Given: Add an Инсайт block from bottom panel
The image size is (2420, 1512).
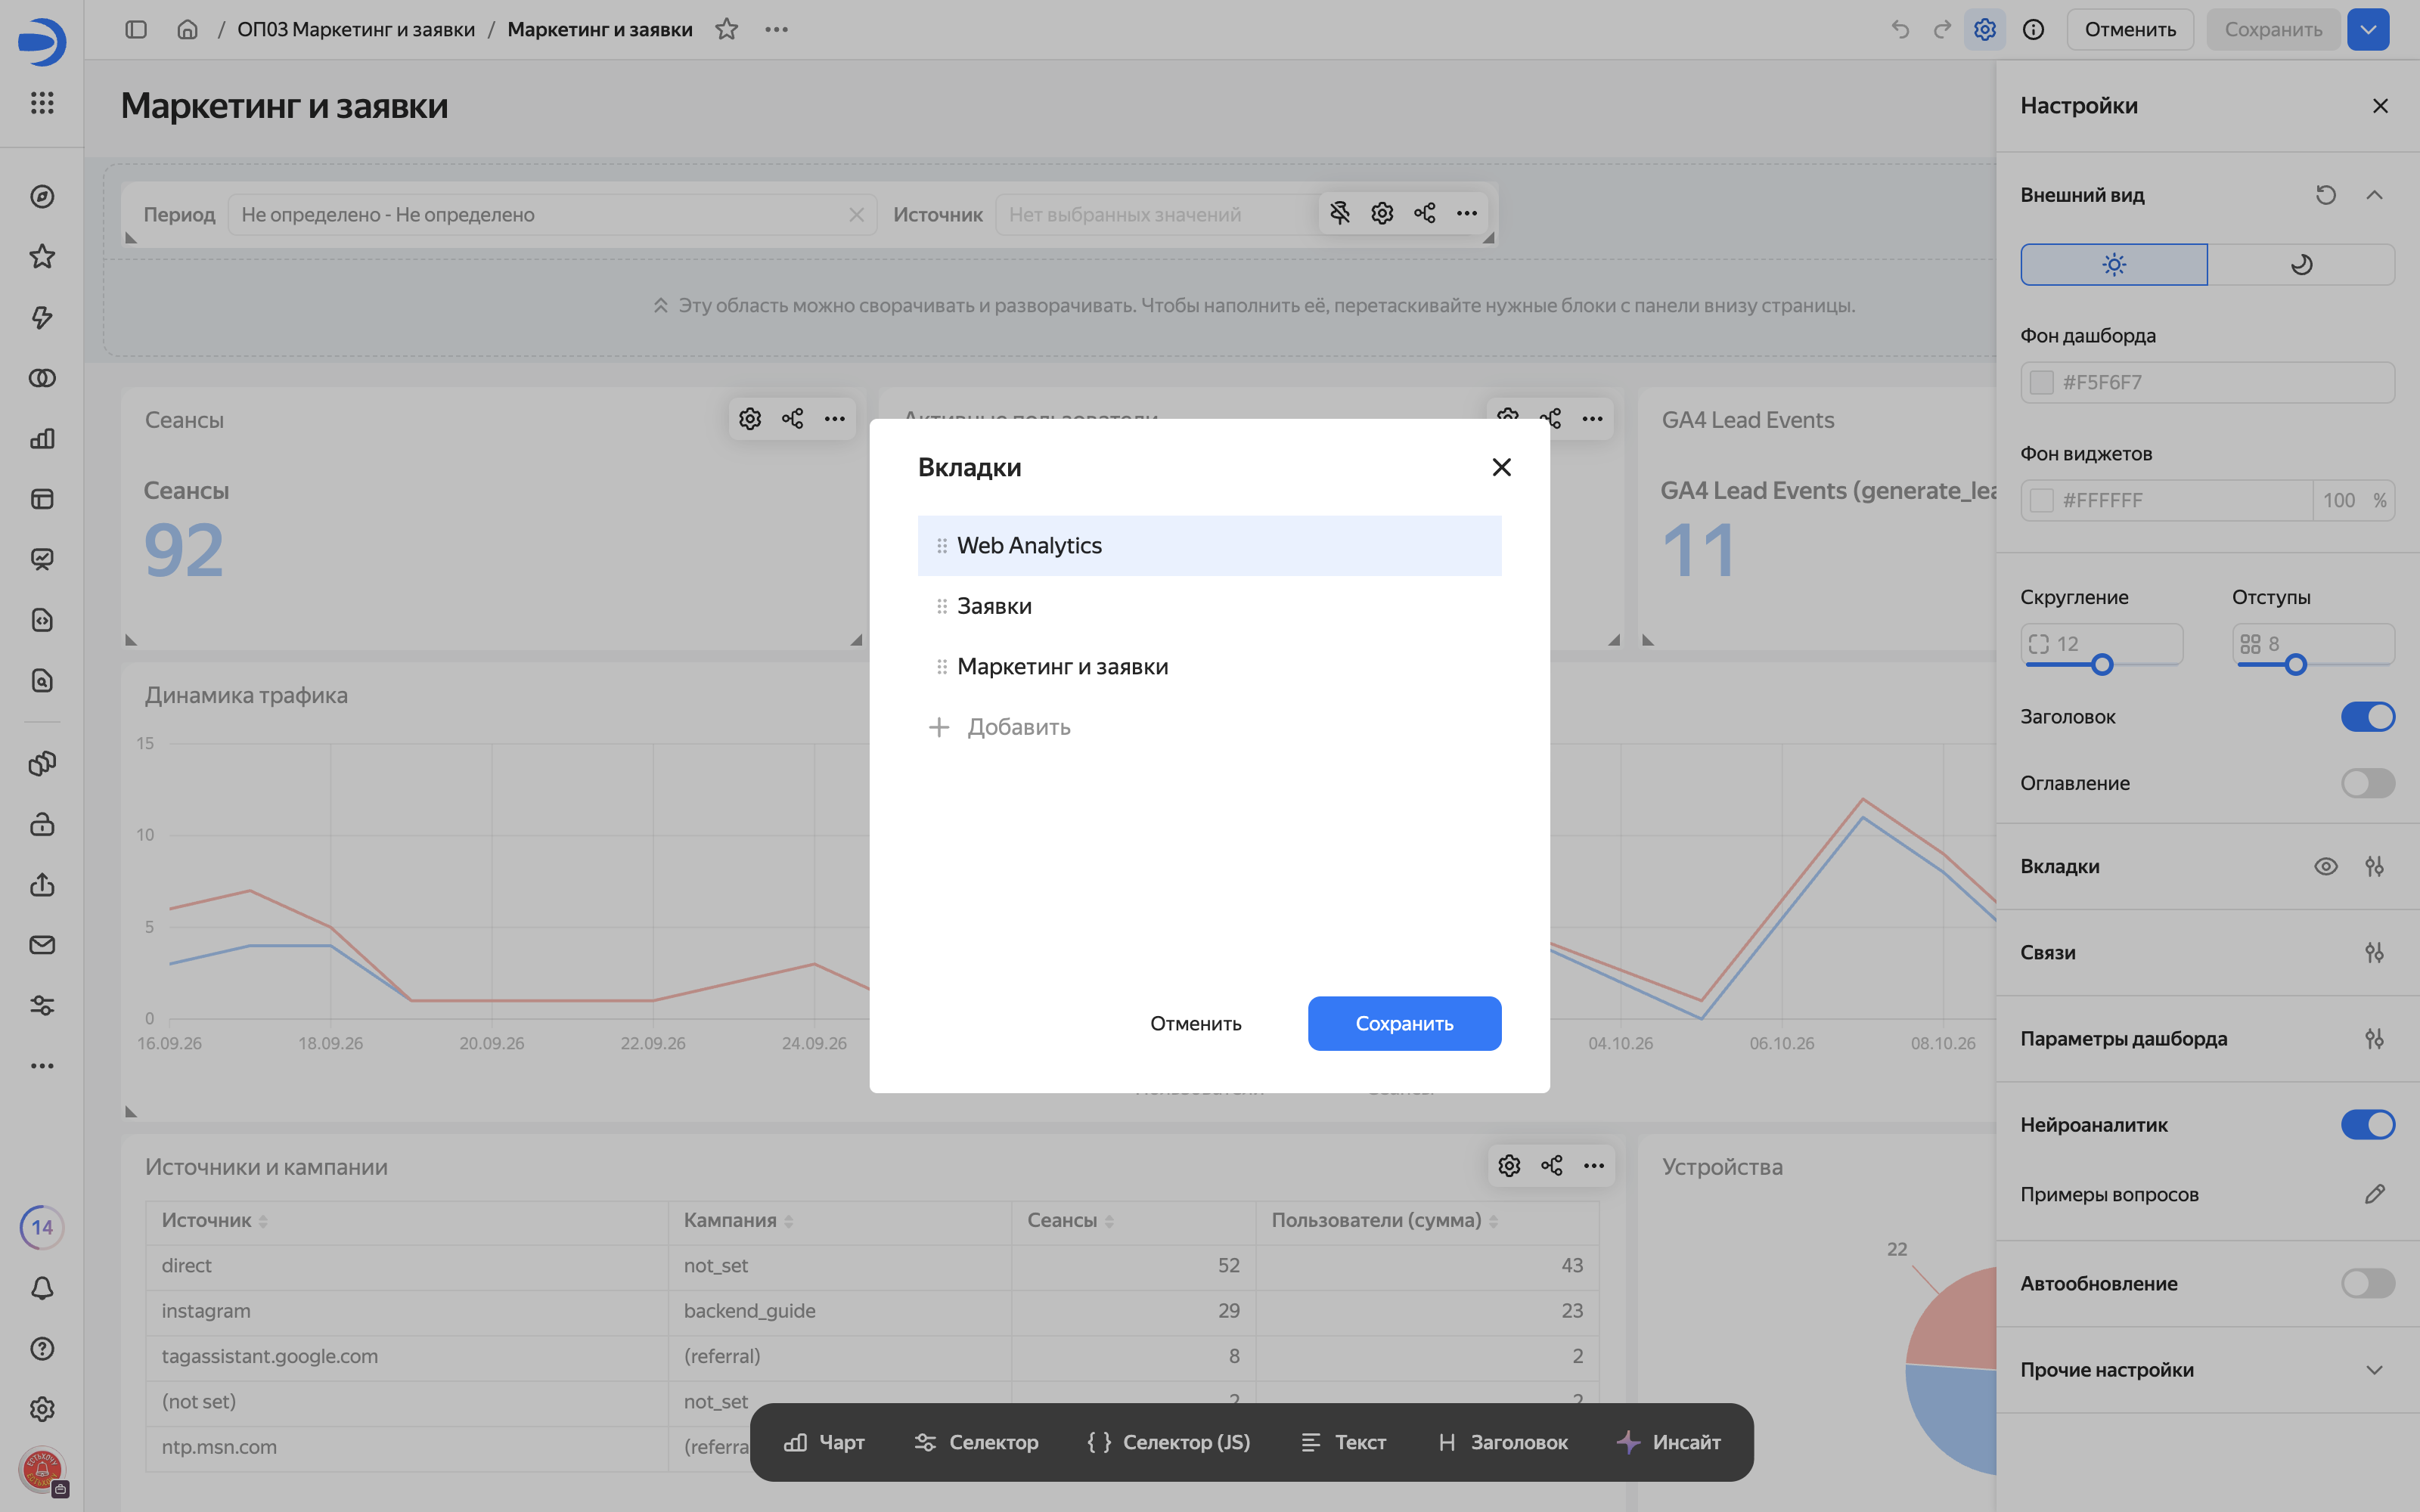Looking at the screenshot, I should coord(1669,1442).
